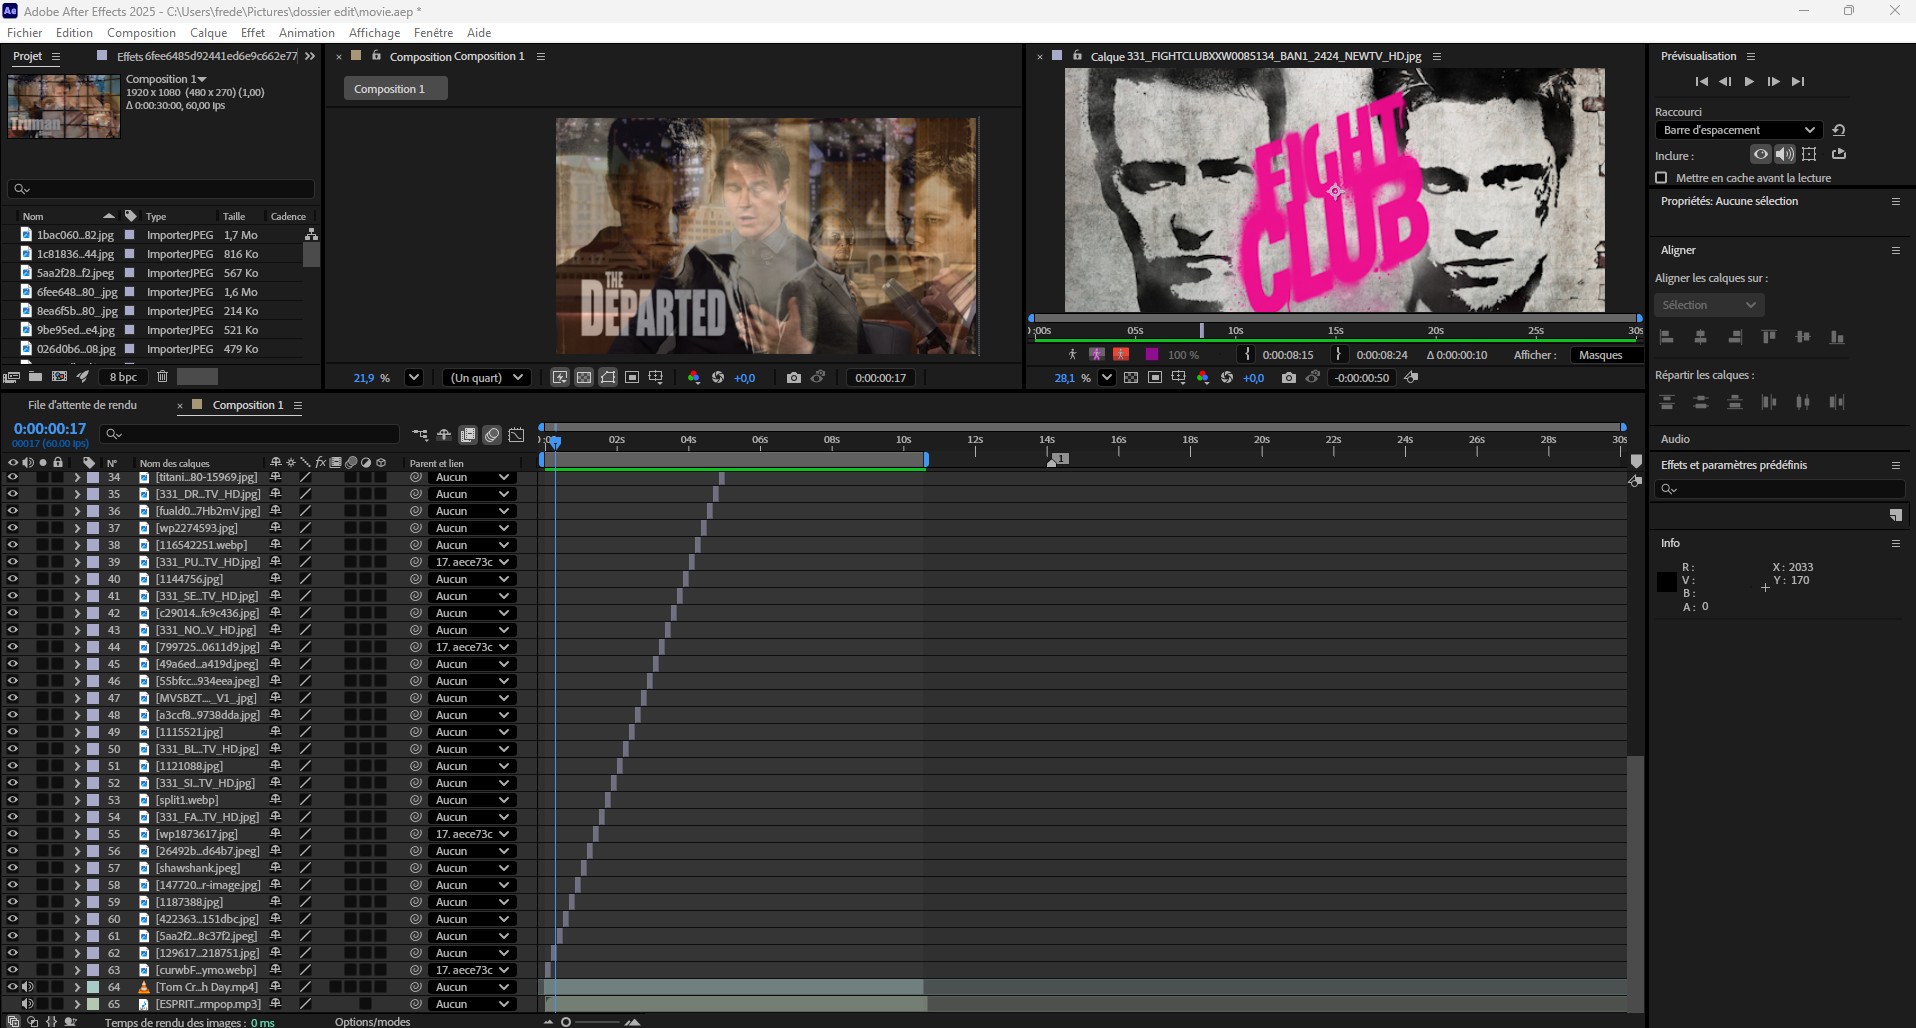Open parent dropdown for layer 39

coord(473,563)
